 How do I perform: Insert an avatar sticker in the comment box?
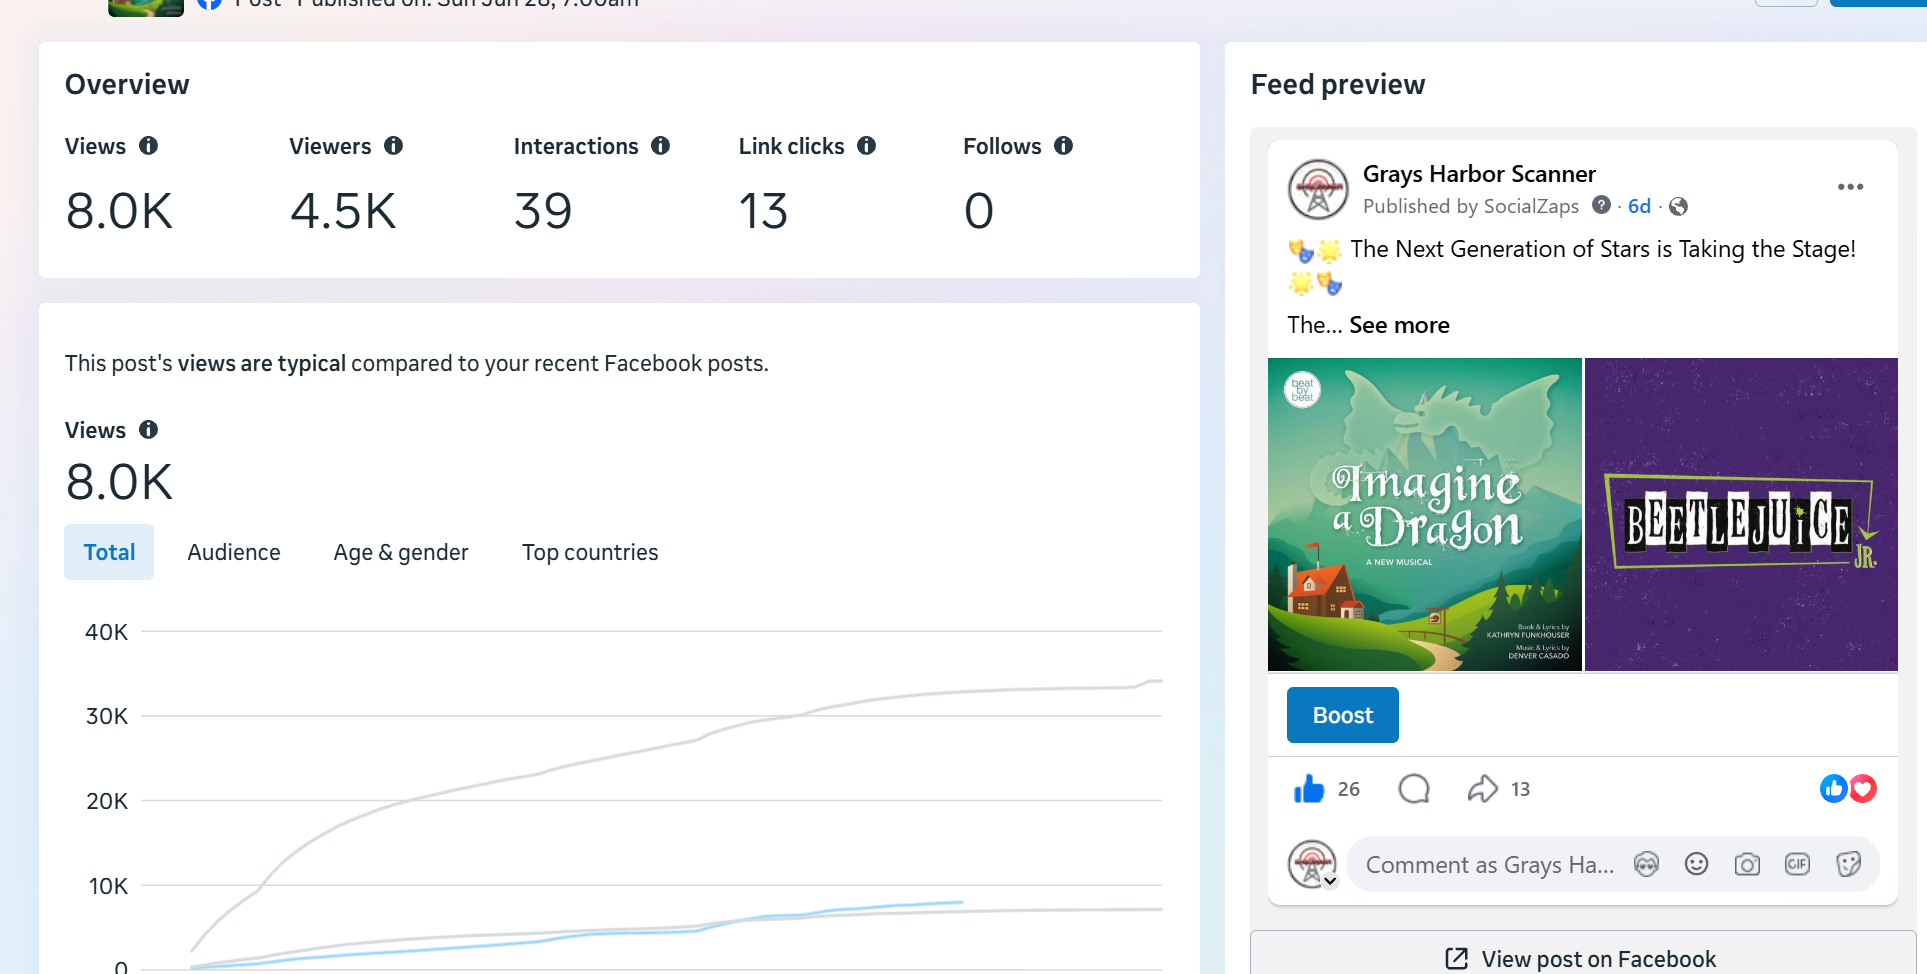[1646, 864]
